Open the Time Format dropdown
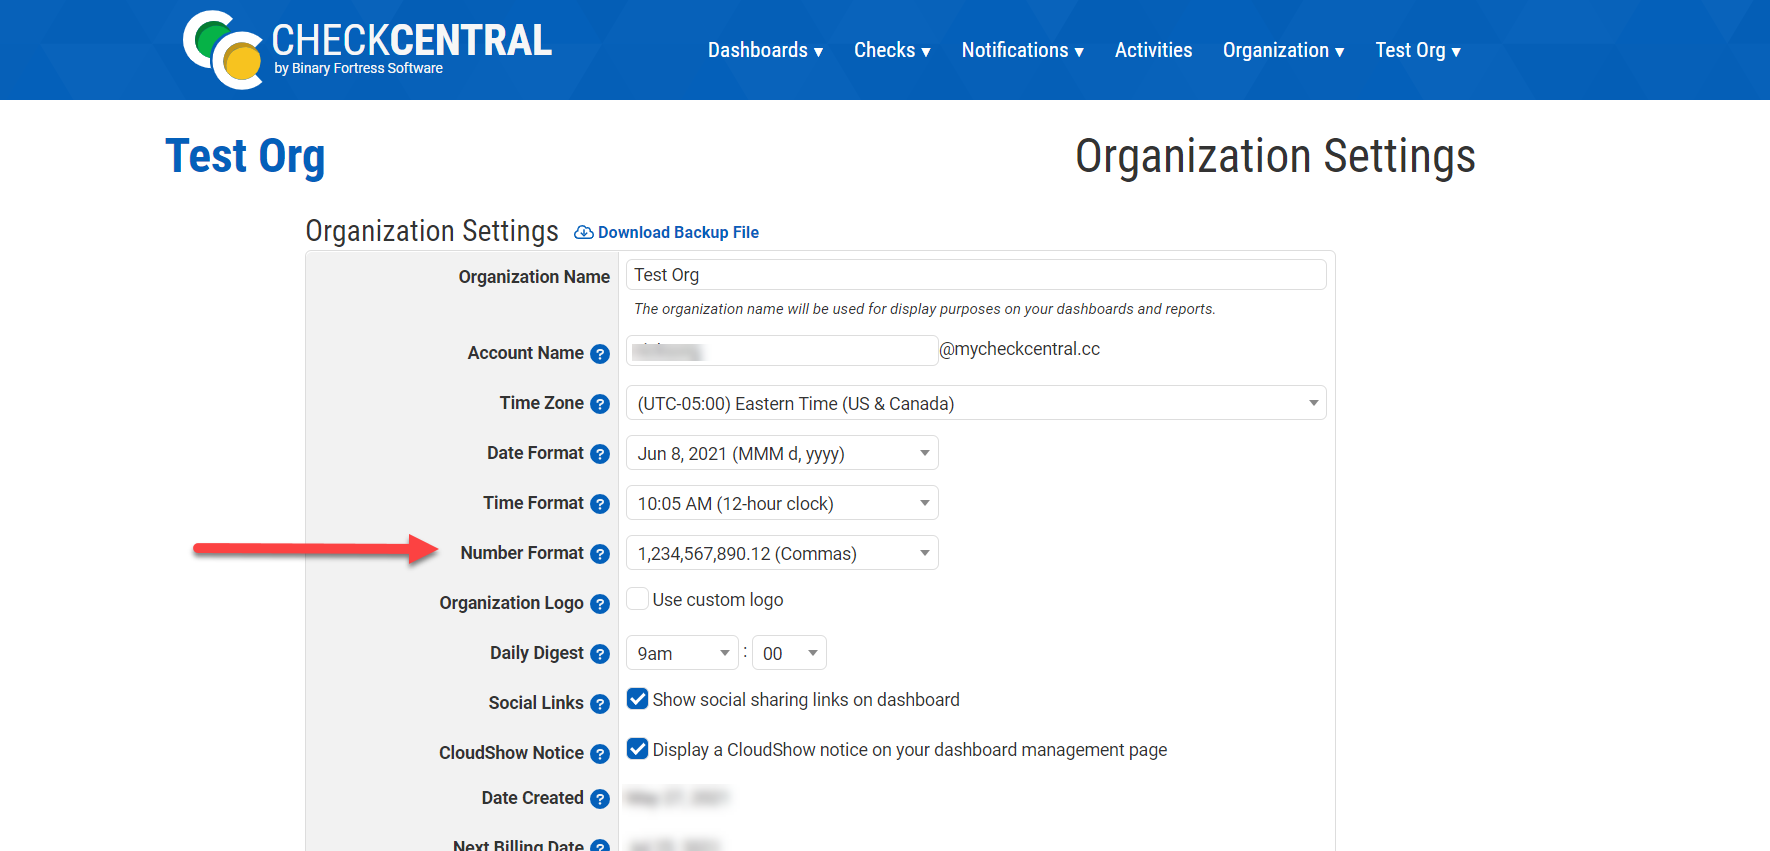The width and height of the screenshot is (1770, 851). (781, 503)
